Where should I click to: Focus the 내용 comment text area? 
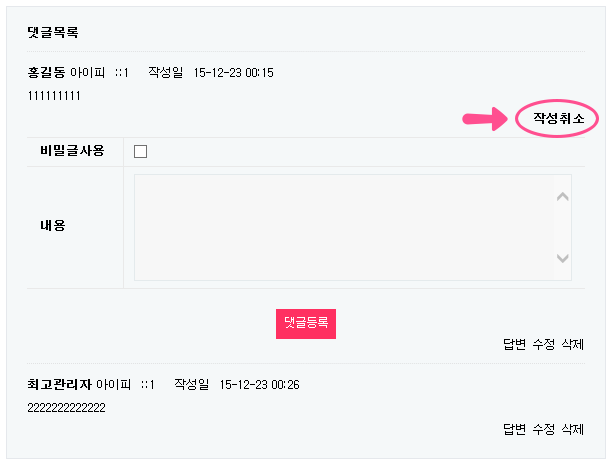345,227
